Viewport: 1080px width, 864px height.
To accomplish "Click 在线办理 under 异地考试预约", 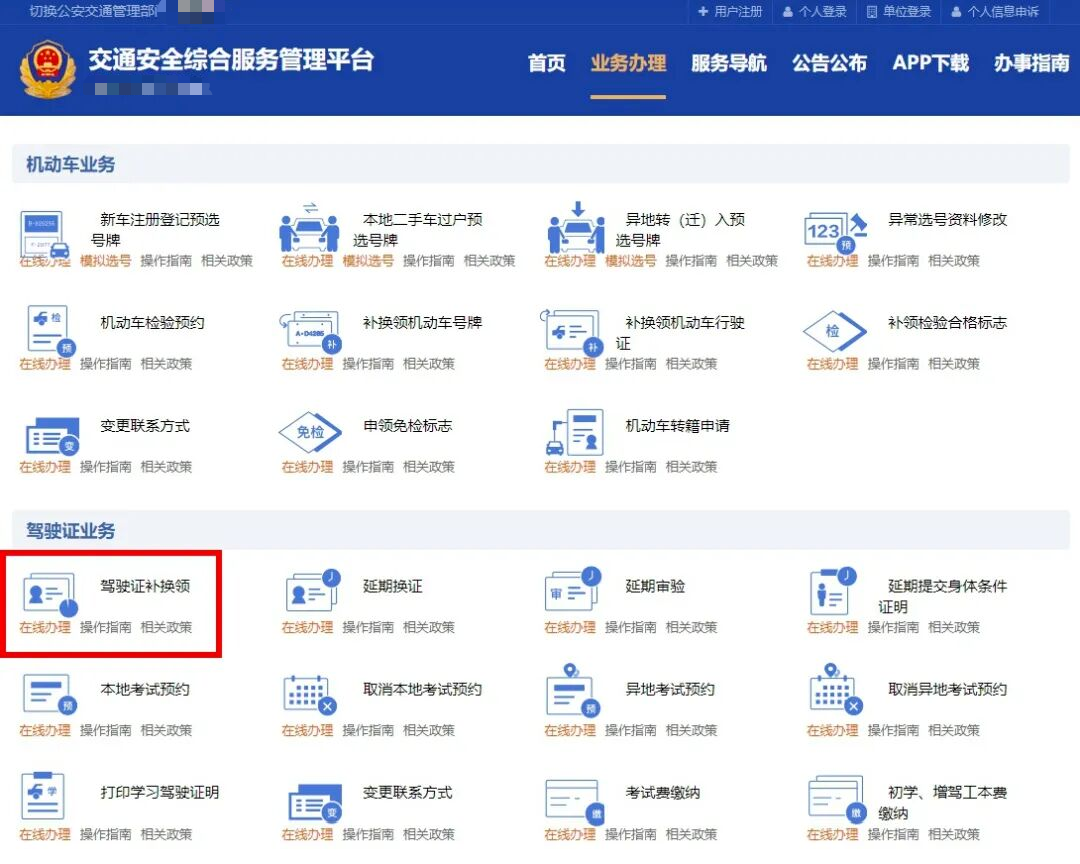I will pyautogui.click(x=570, y=730).
